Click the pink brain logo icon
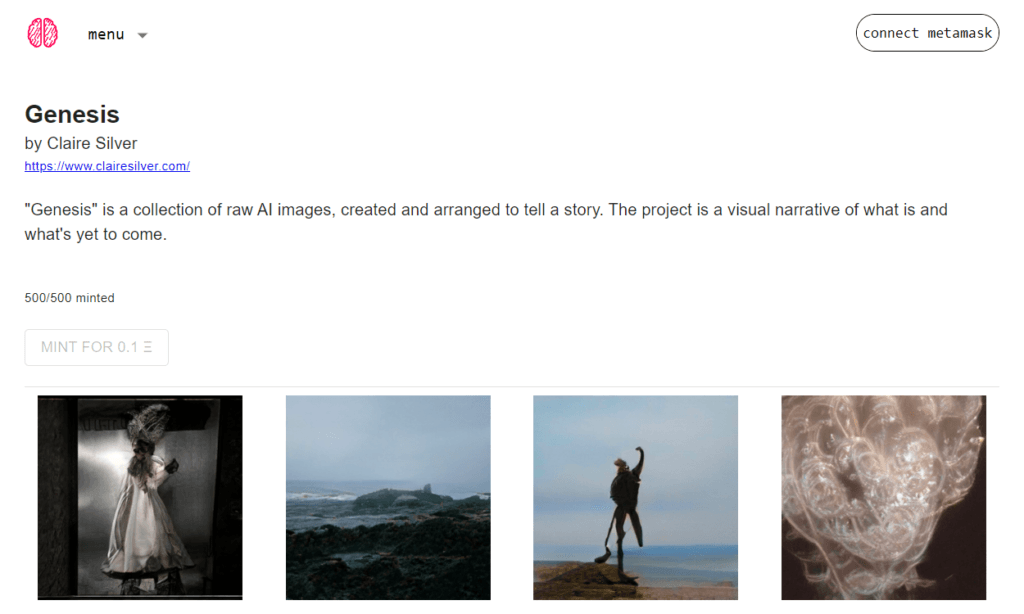This screenshot has height=614, width=1024. 42,33
